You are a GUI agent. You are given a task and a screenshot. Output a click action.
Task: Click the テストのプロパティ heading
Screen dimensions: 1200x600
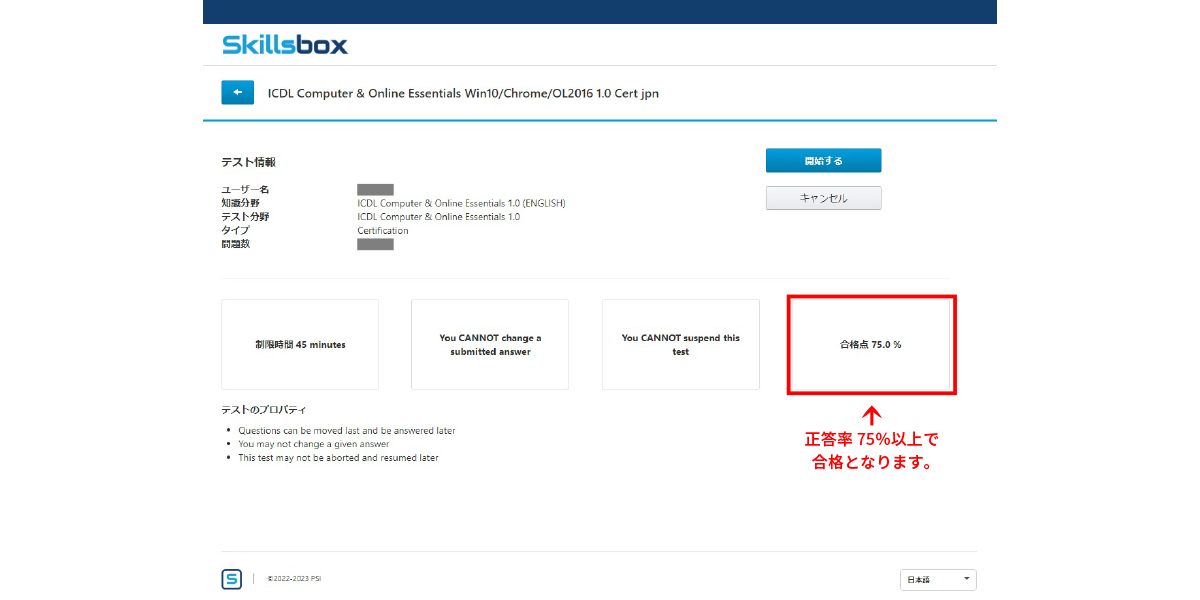[264, 410]
